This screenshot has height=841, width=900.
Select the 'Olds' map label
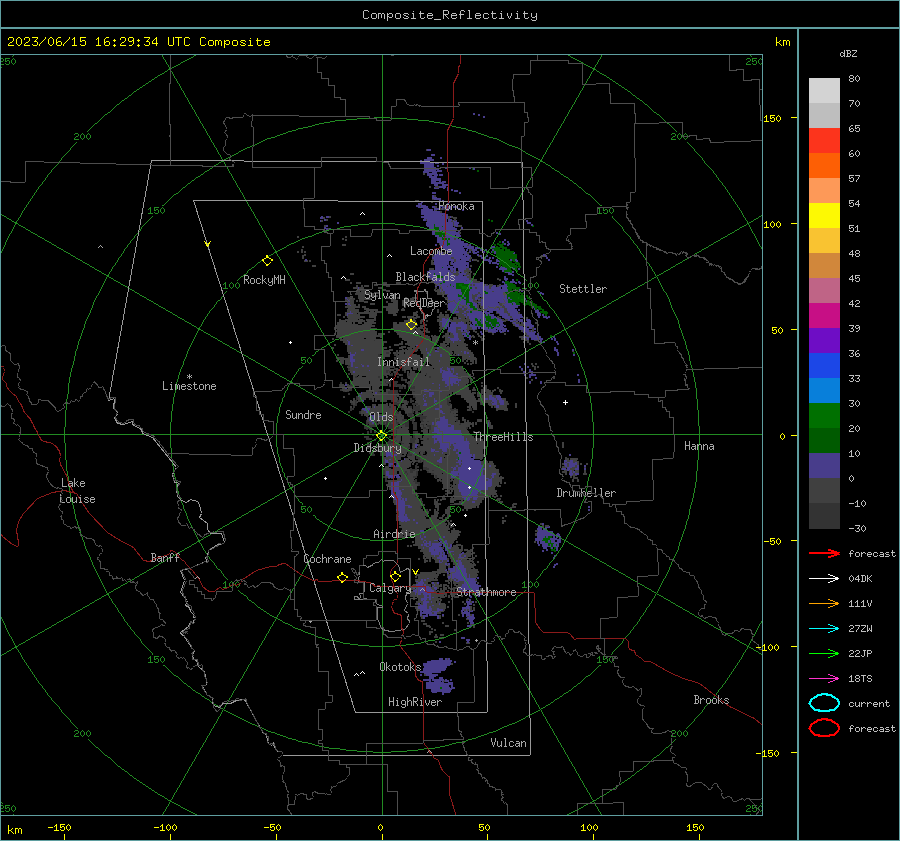[381, 417]
